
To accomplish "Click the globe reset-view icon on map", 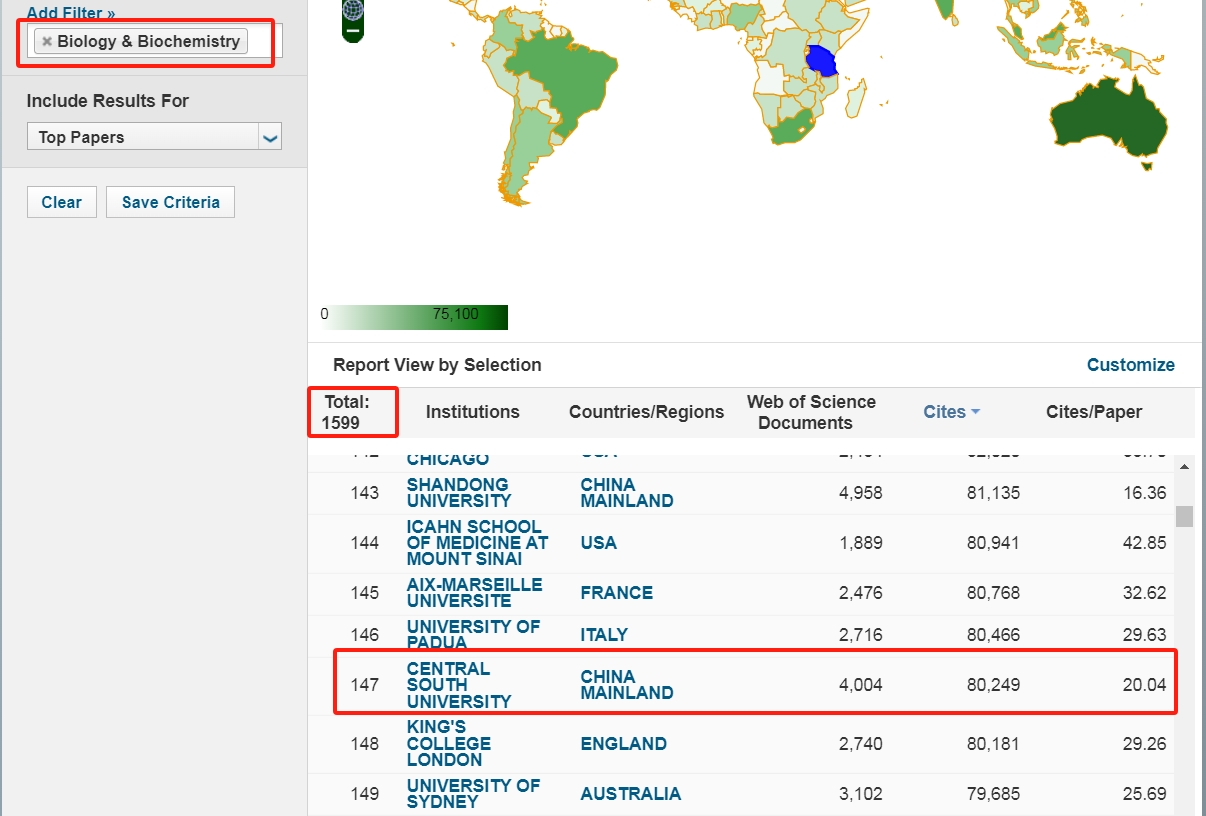I will 352,10.
